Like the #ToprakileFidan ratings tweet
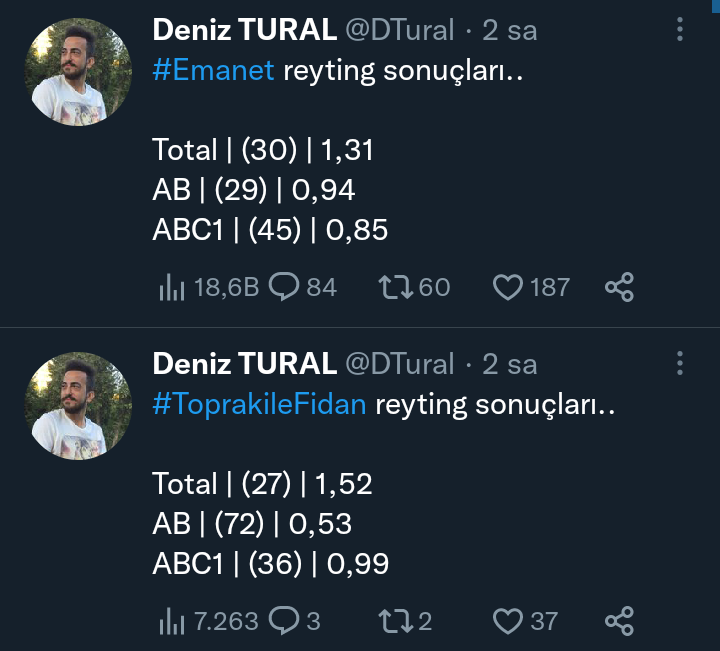The image size is (720, 651). coord(509,621)
